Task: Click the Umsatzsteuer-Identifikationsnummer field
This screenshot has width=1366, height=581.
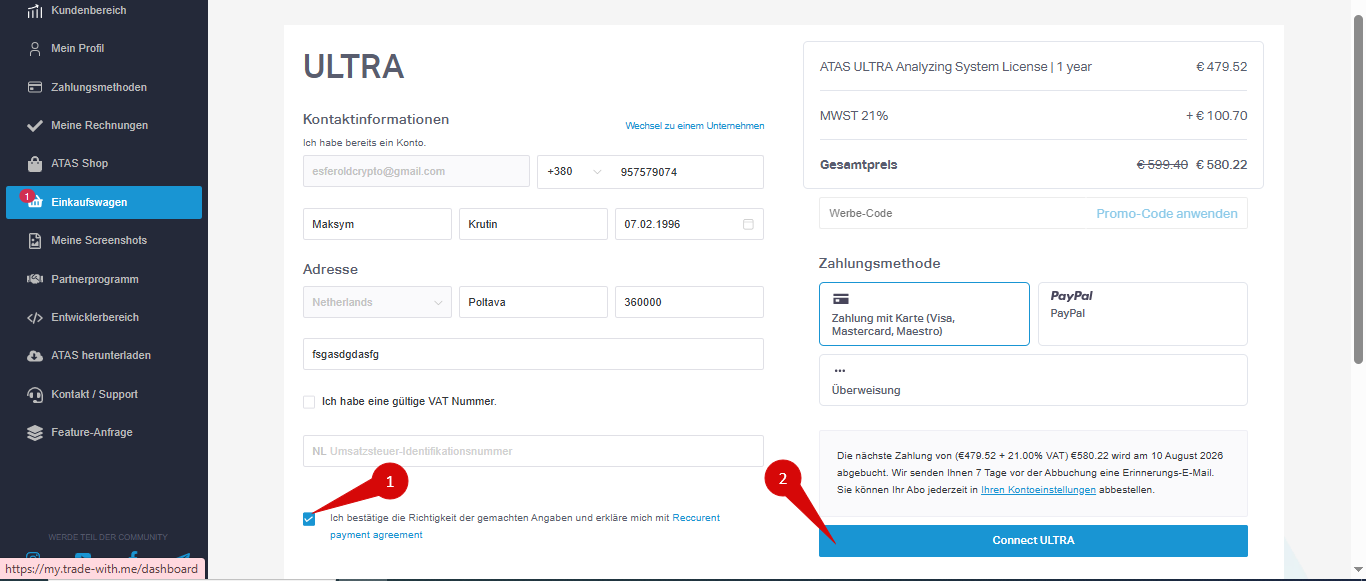Action: (533, 451)
